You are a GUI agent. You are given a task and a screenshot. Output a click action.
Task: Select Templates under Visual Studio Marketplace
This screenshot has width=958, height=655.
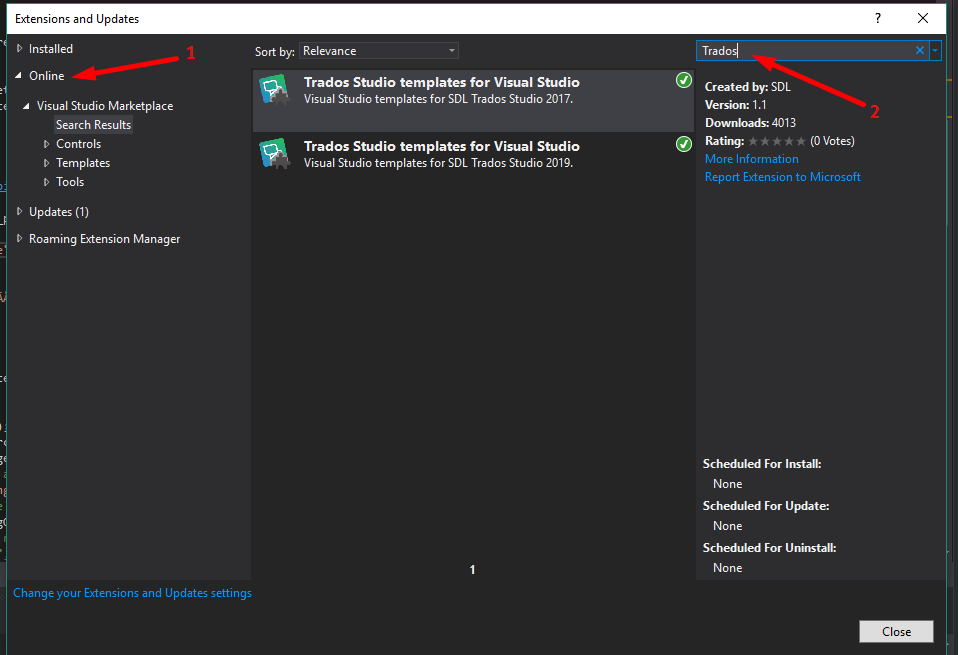pos(83,163)
